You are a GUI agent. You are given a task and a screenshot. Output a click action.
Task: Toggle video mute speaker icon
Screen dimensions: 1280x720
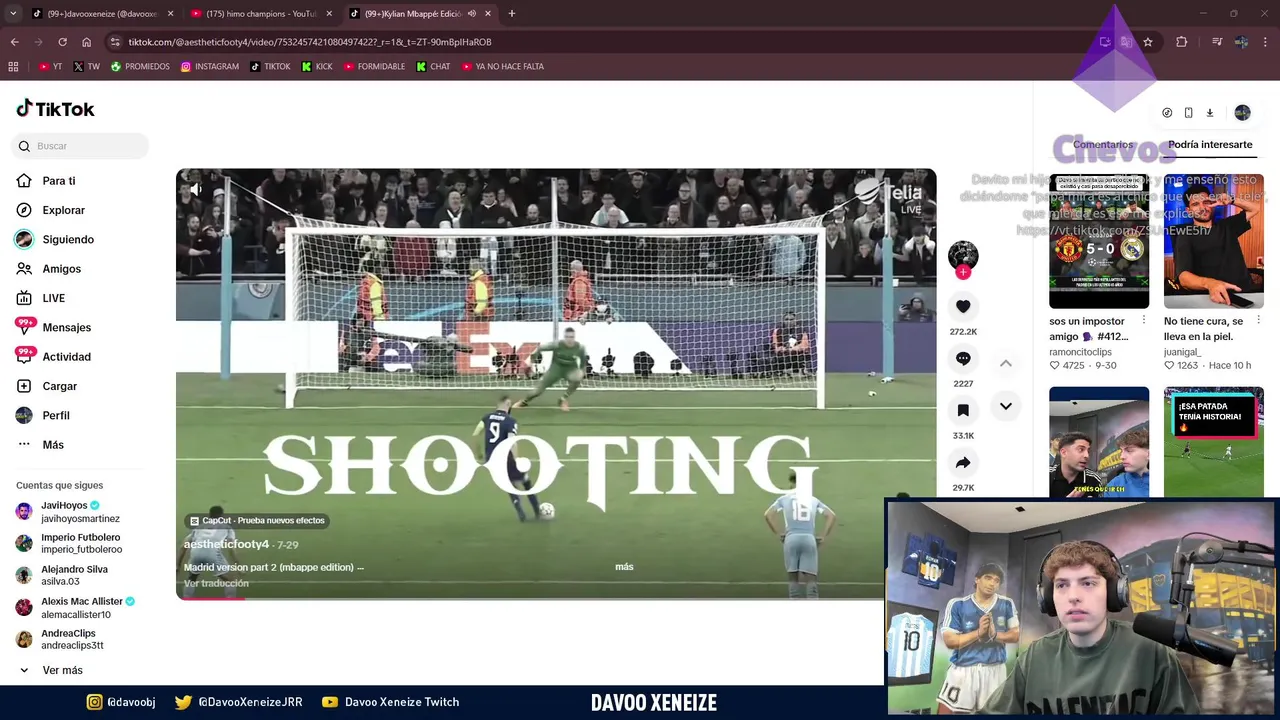coord(196,189)
